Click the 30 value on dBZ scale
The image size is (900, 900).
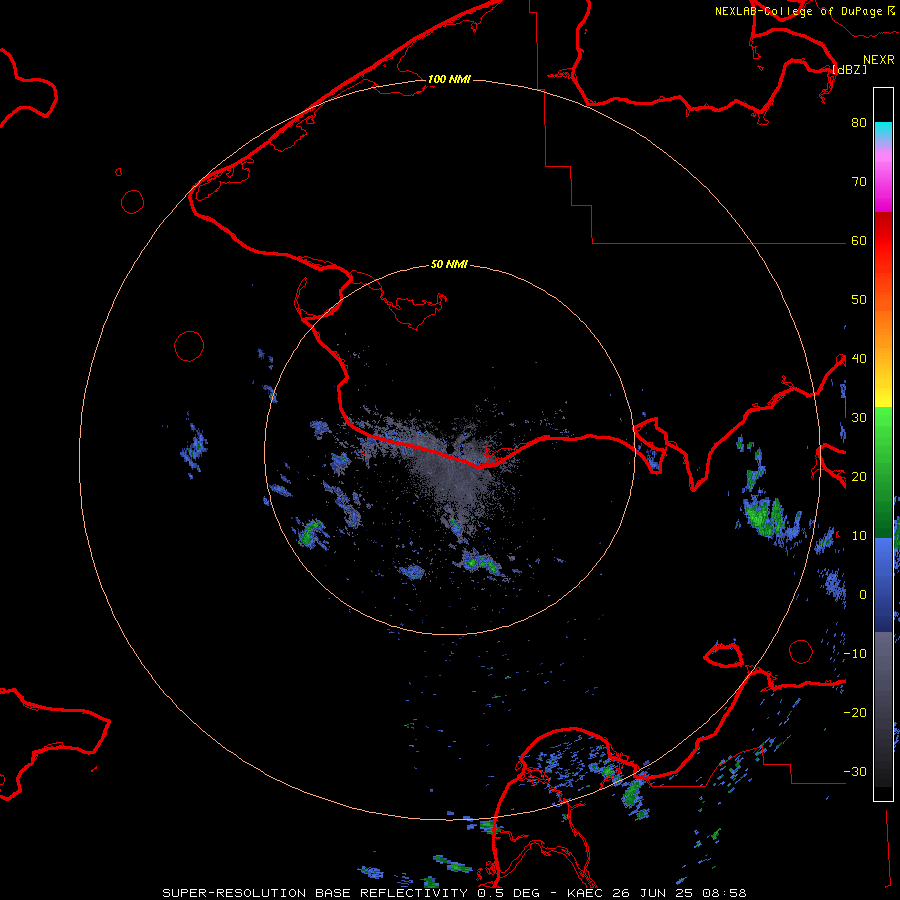(859, 417)
